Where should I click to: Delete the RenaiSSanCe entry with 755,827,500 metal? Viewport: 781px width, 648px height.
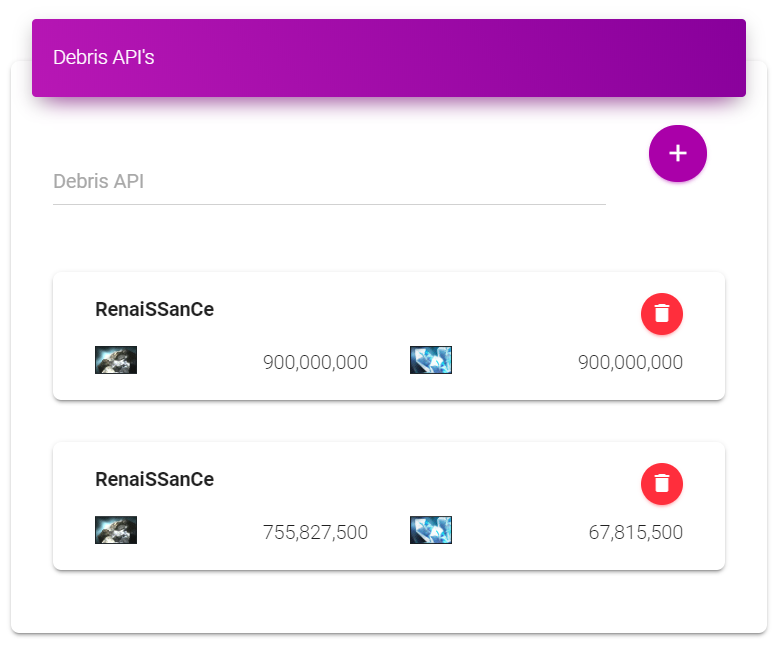click(x=661, y=484)
